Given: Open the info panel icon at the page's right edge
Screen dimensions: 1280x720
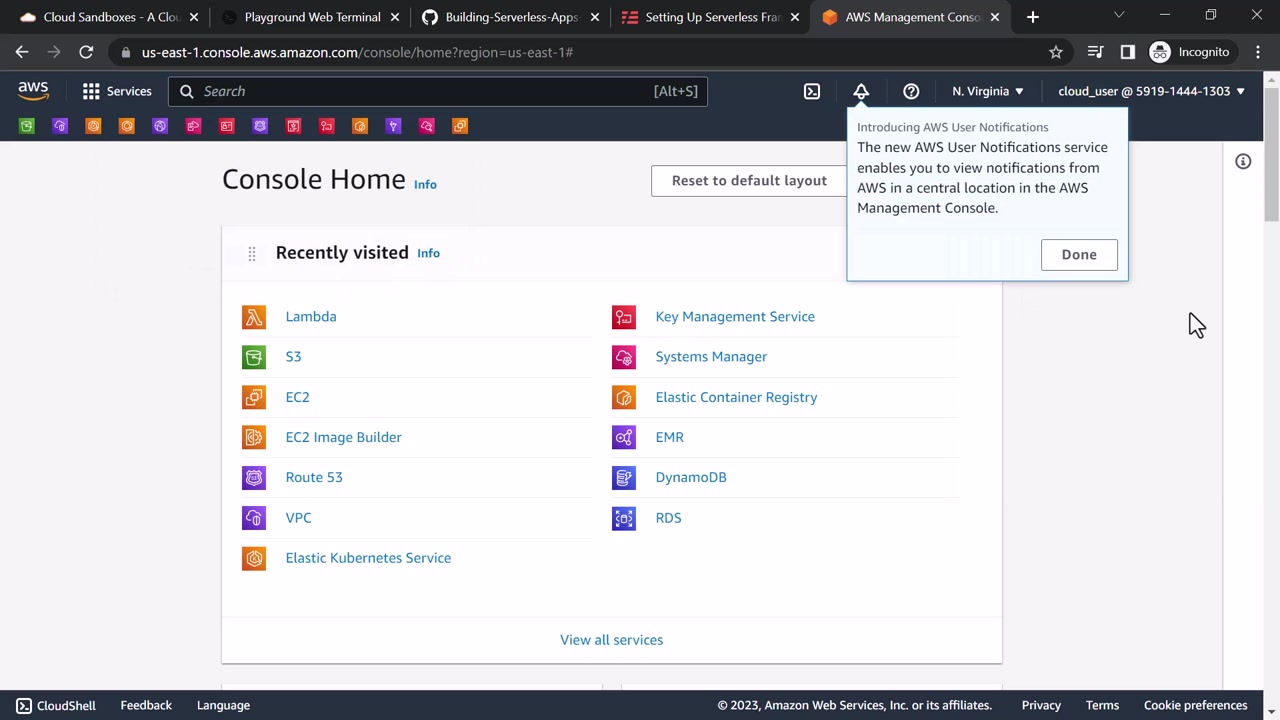Looking at the screenshot, I should 1243,161.
